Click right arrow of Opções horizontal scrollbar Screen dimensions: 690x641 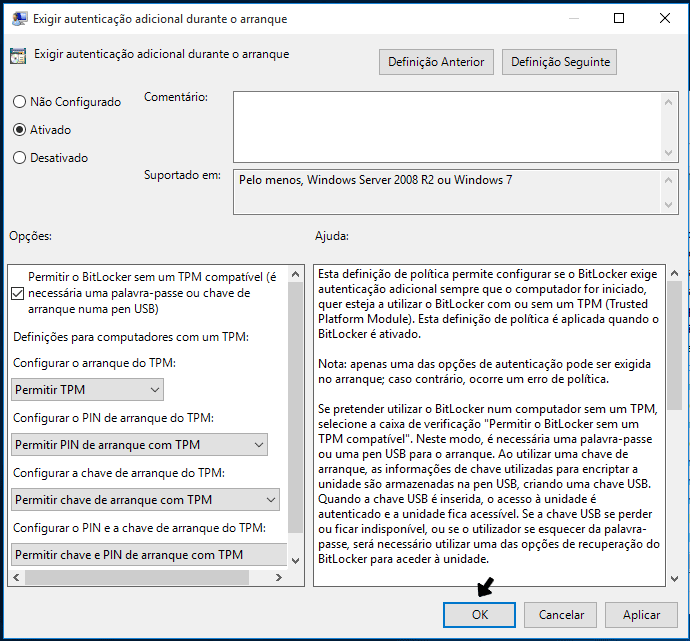click(x=279, y=577)
